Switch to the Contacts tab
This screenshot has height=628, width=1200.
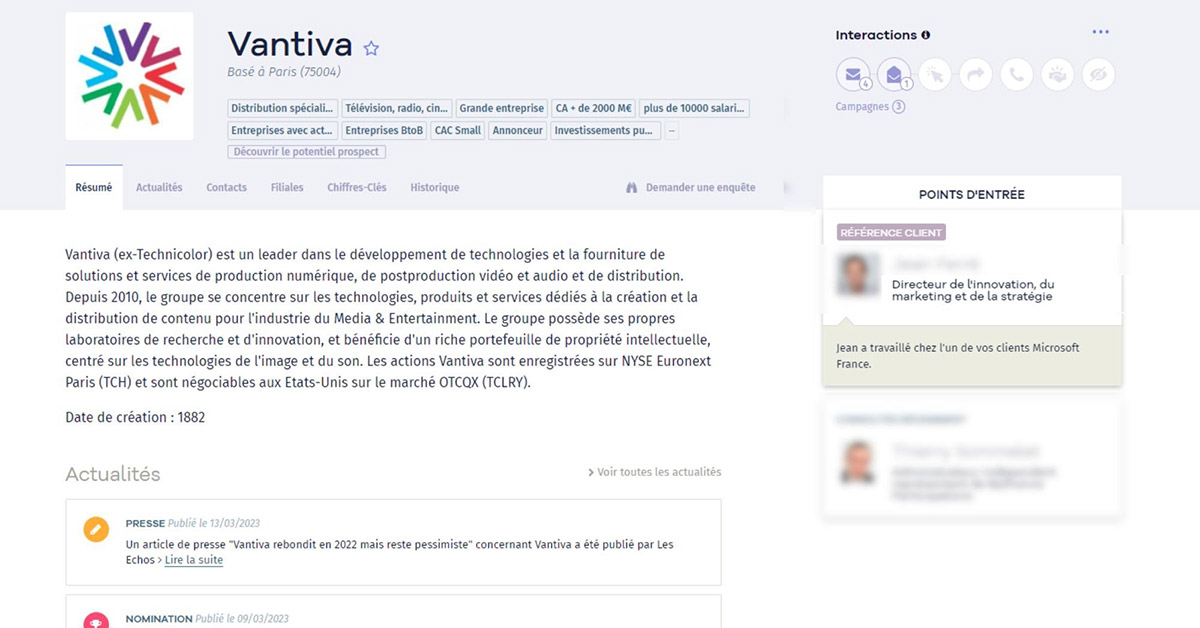pyautogui.click(x=226, y=188)
